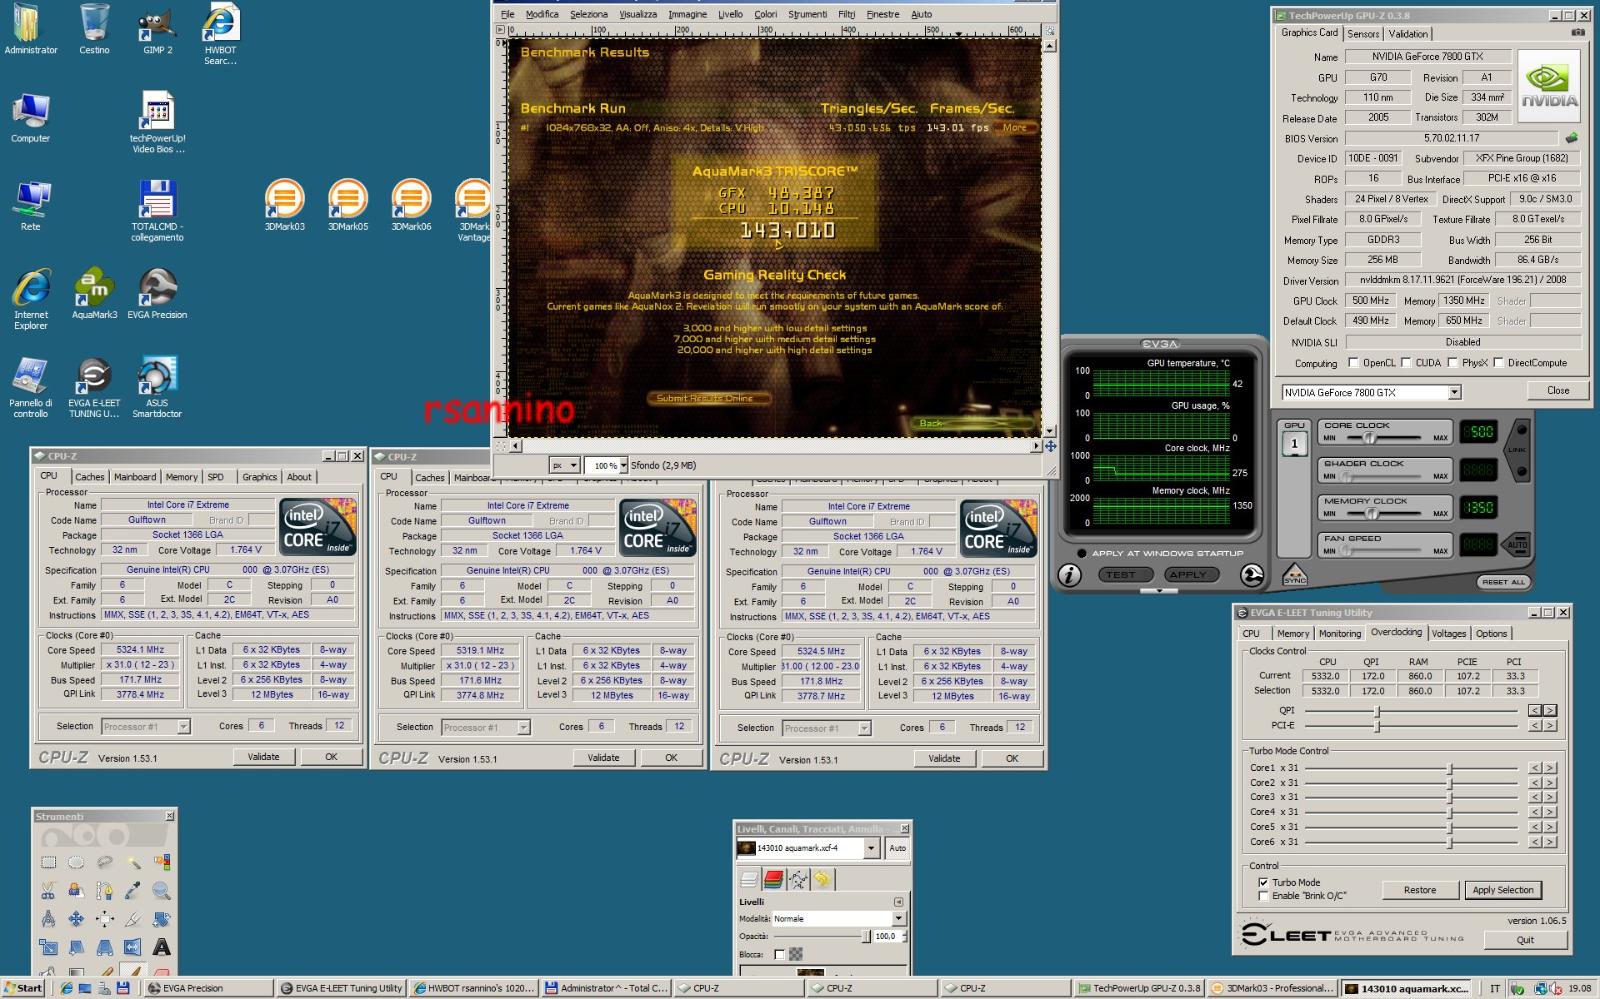The height and width of the screenshot is (999, 1600).
Task: Click Validate in left CPU-Z window
Action: pyautogui.click(x=263, y=757)
